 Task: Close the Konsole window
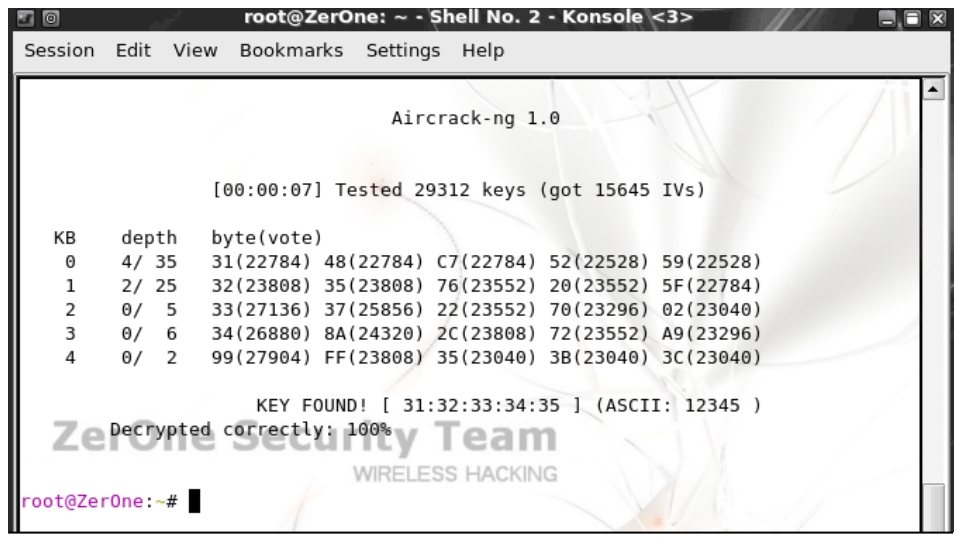point(937,19)
